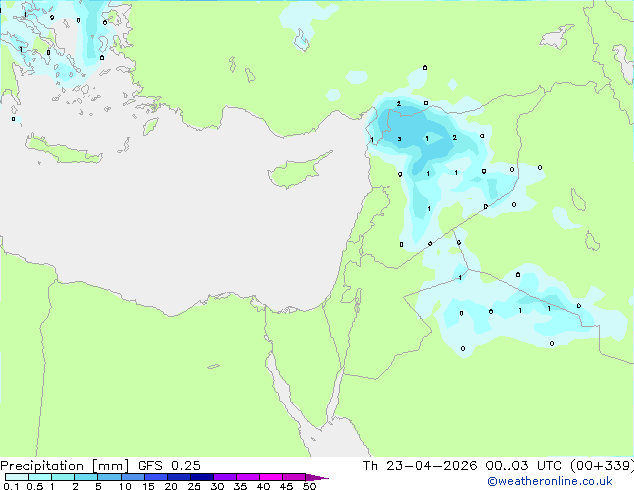
Task: Click the '00..03 UTC' time label
Action: [x=524, y=466]
